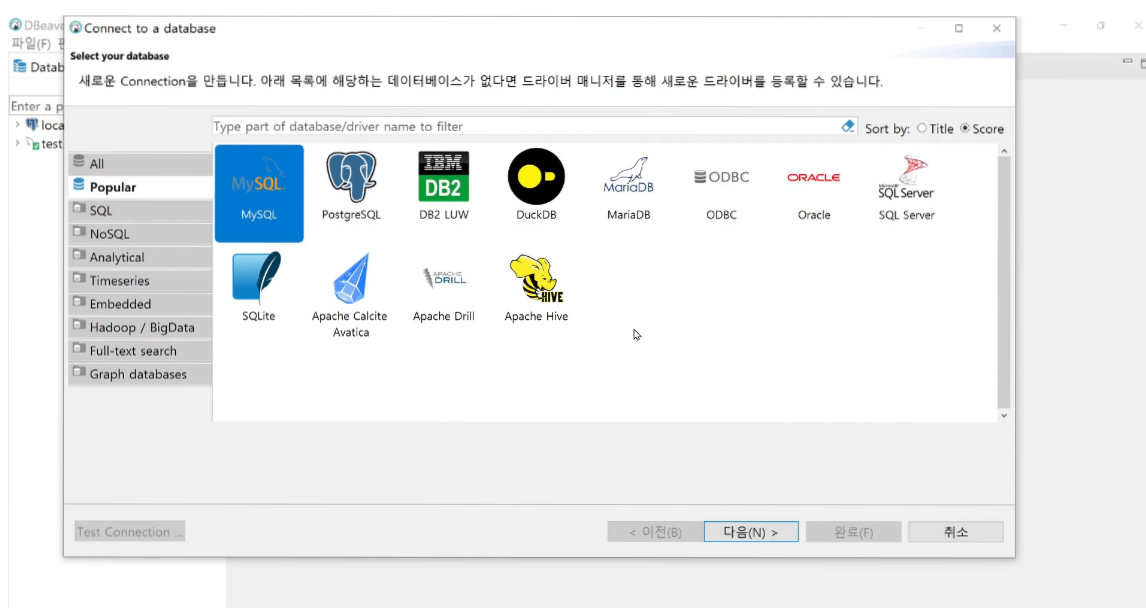
Task: Open the Hadoop / BigData category
Action: point(140,327)
